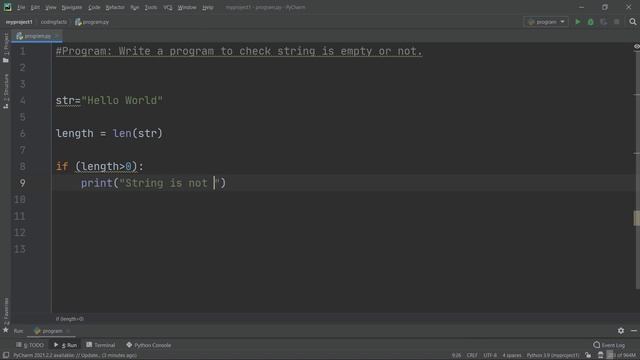Toggle tool window buttons icon at bottom-left corner

[6, 356]
